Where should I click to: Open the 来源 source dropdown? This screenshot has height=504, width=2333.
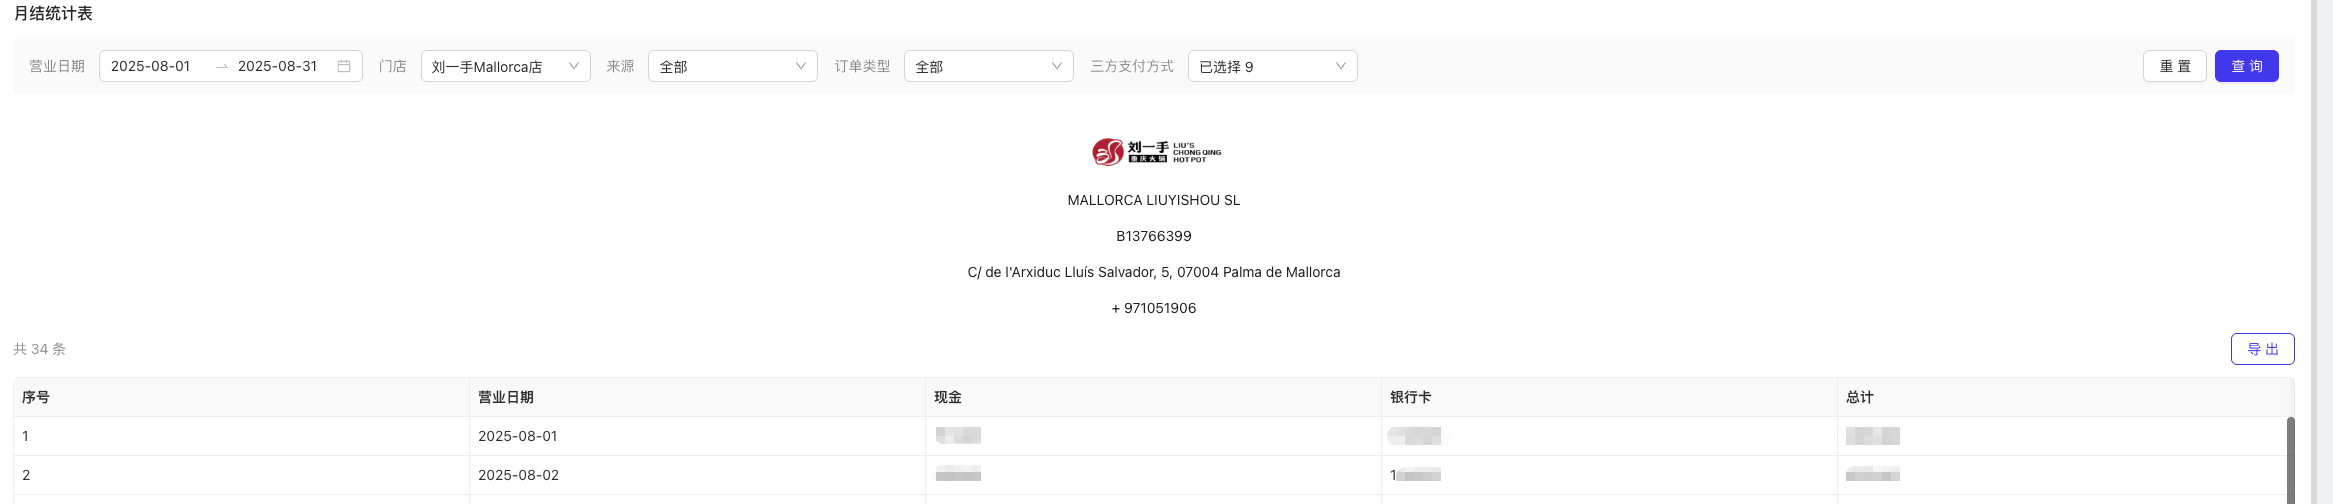[733, 66]
